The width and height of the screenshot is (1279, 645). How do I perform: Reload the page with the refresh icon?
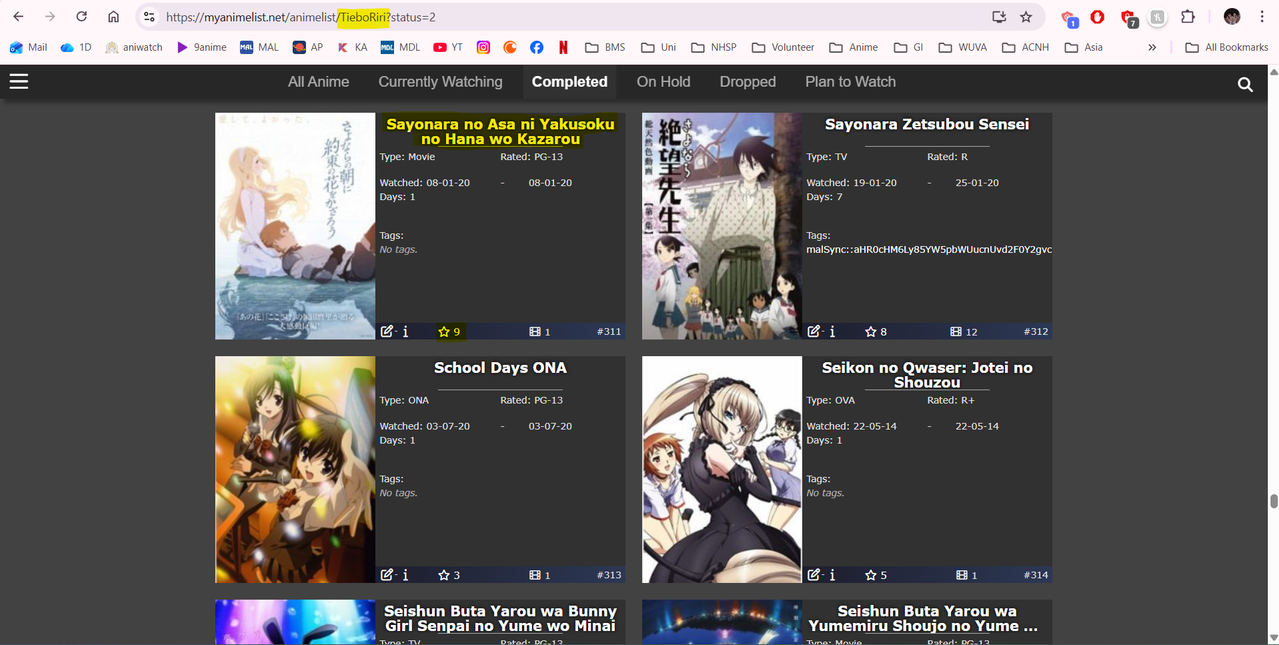pos(82,17)
